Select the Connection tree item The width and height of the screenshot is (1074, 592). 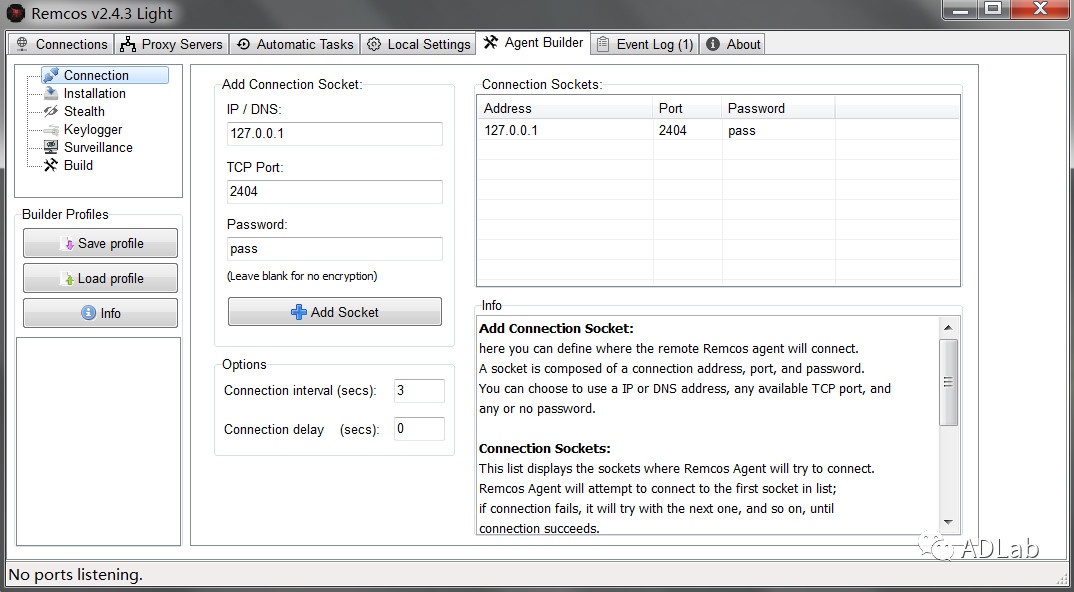click(x=96, y=75)
